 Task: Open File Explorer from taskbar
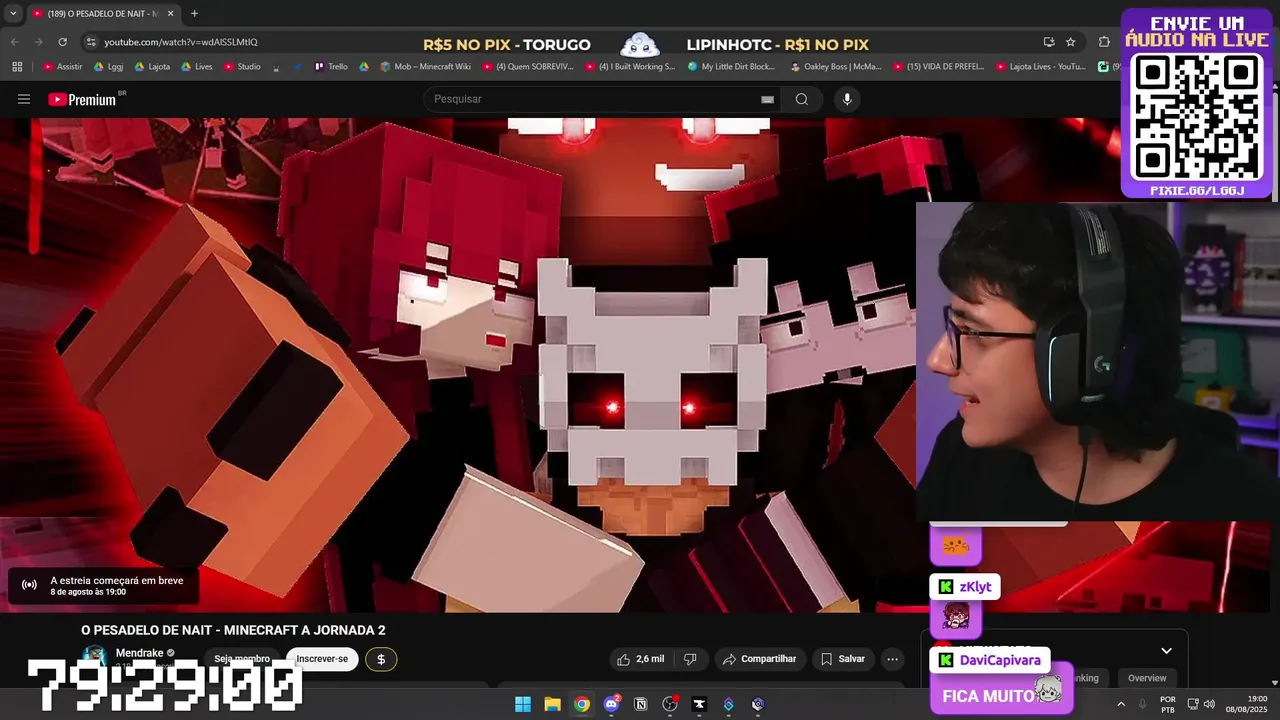point(552,704)
